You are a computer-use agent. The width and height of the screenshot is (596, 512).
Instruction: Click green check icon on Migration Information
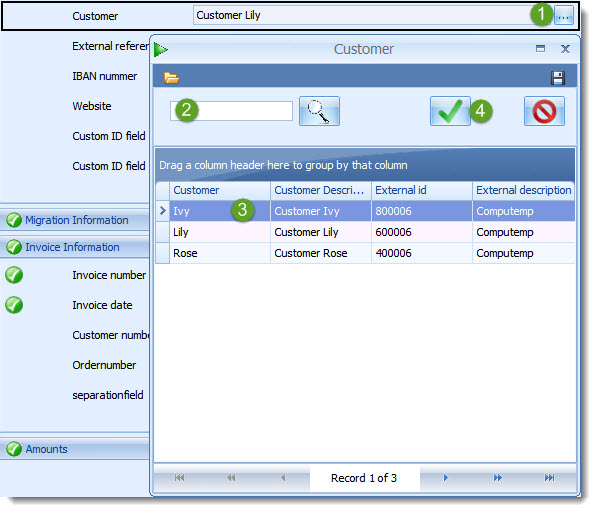point(14,220)
